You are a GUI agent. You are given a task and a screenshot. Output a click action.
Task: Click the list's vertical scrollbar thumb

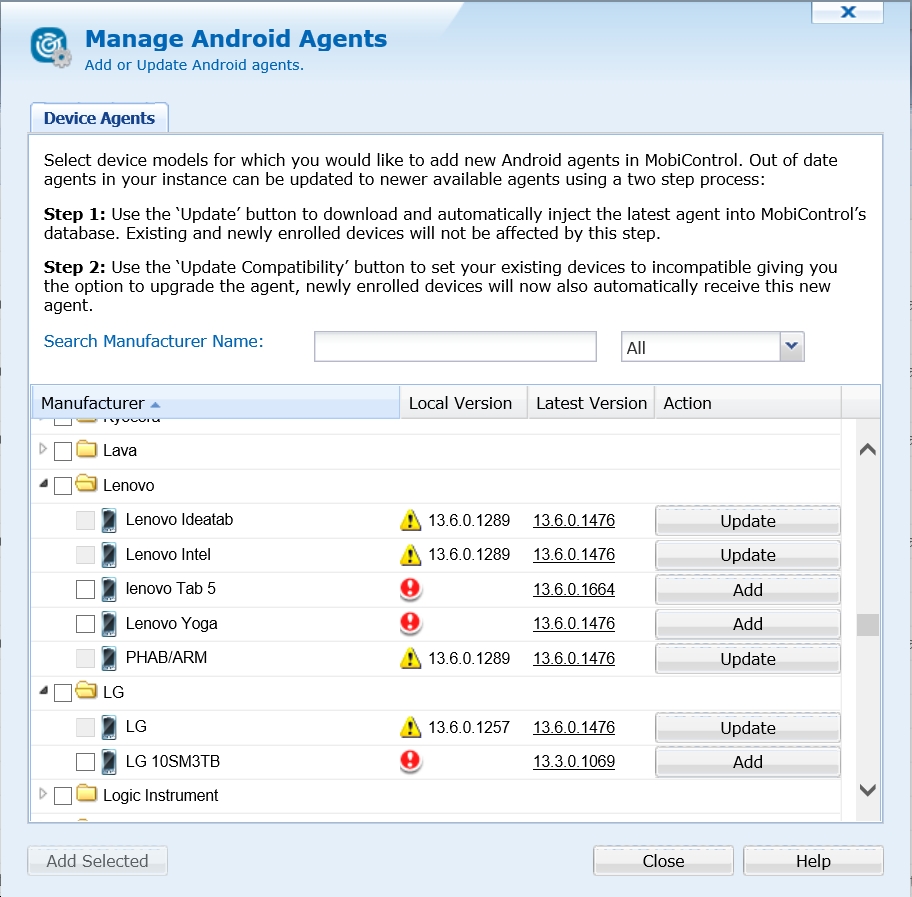click(x=867, y=625)
